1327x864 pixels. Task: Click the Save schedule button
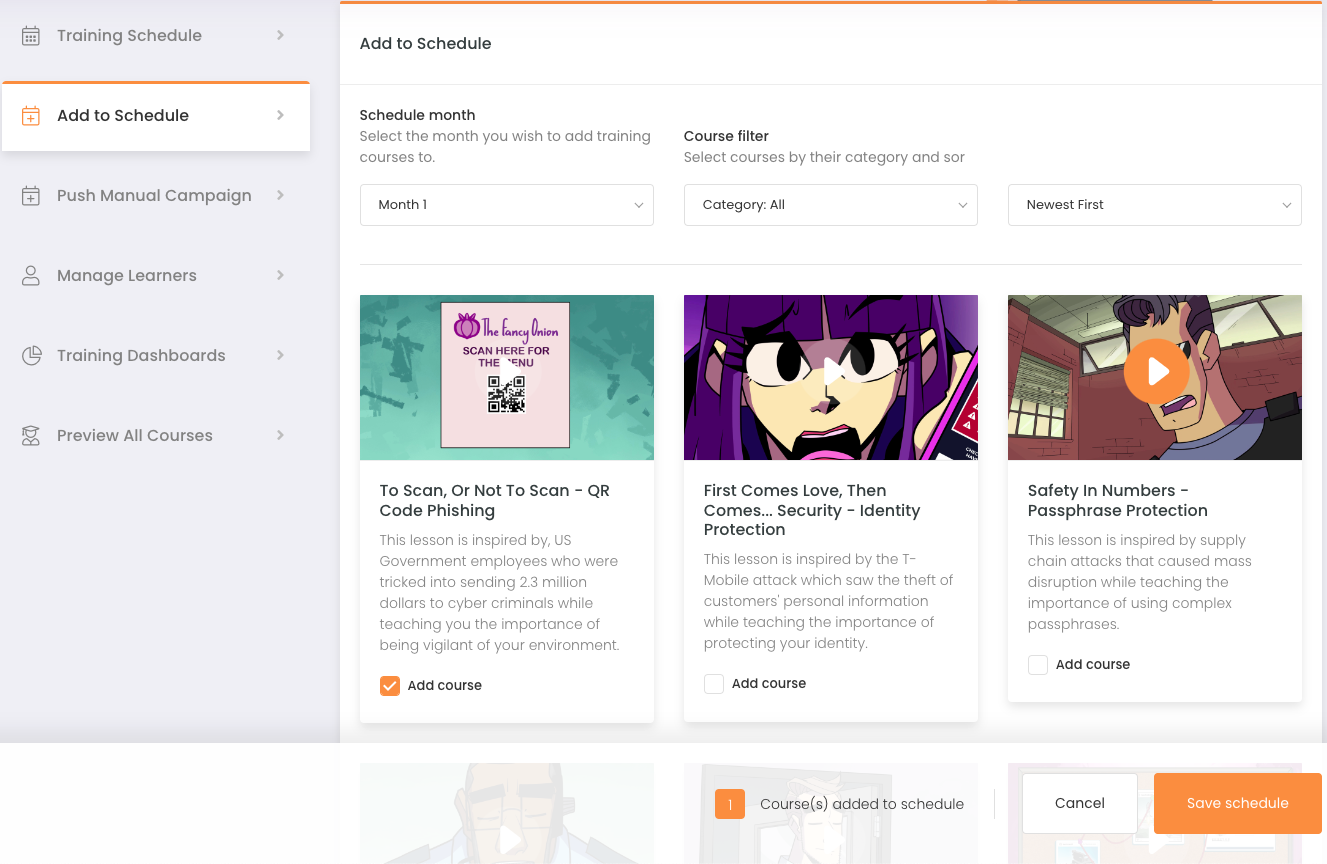pos(1238,803)
